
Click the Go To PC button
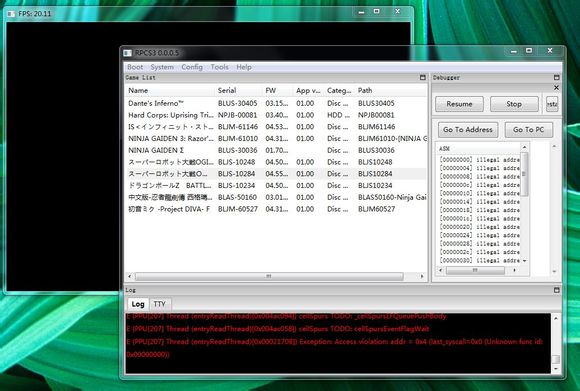528,129
